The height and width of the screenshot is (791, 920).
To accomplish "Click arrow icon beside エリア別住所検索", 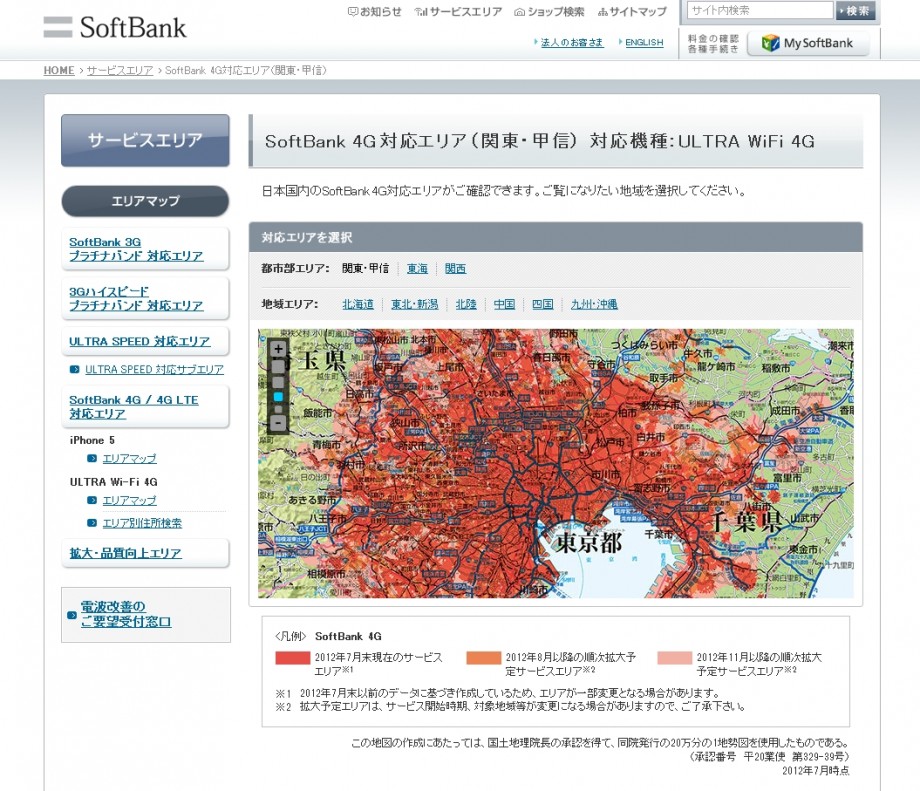I will pos(92,523).
